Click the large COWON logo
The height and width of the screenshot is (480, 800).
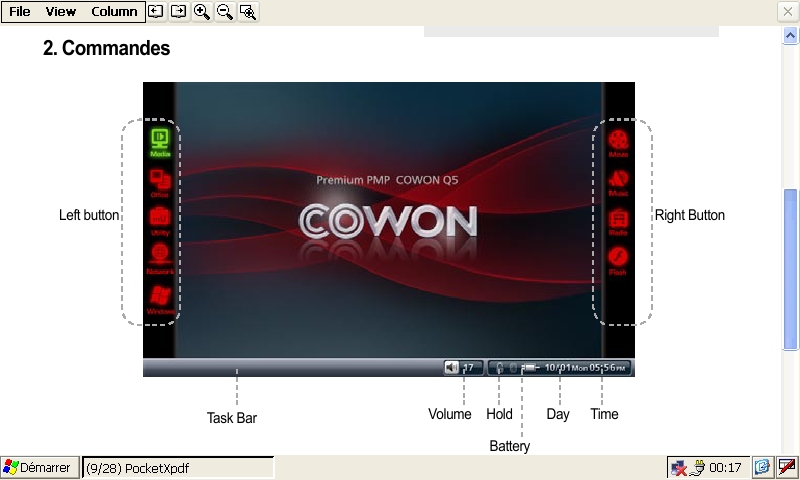tap(388, 221)
